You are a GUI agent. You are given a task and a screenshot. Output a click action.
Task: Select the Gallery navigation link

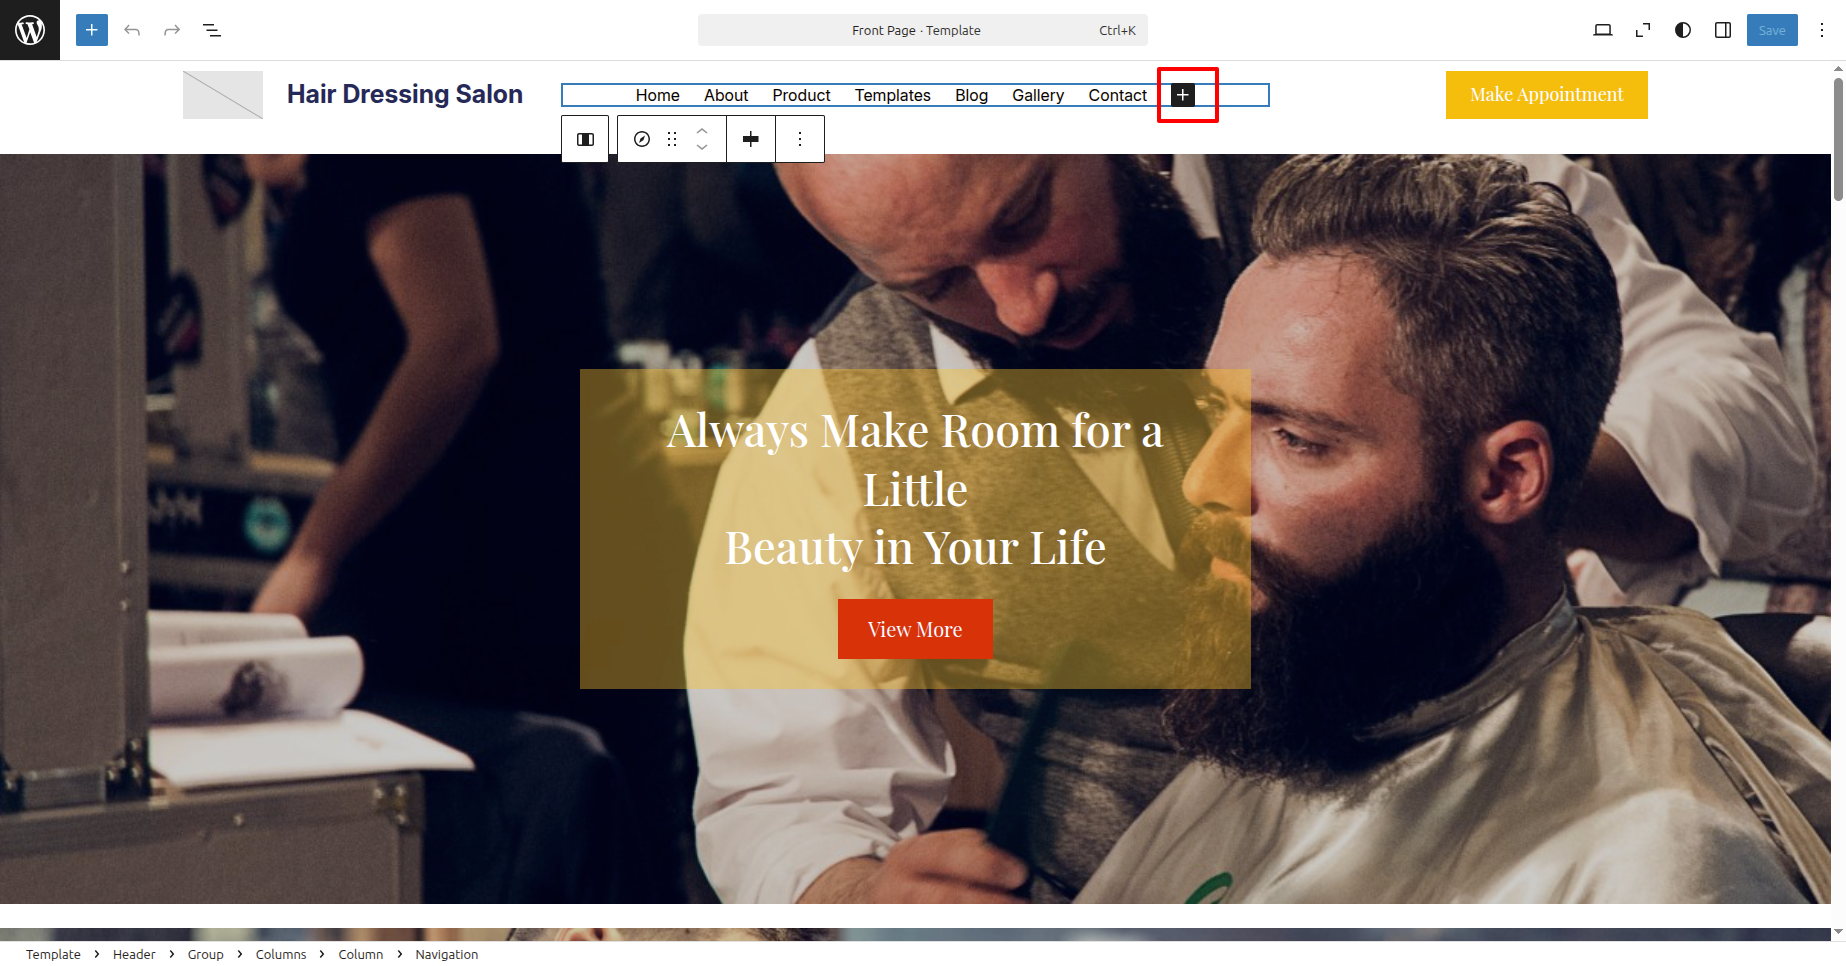click(1038, 95)
